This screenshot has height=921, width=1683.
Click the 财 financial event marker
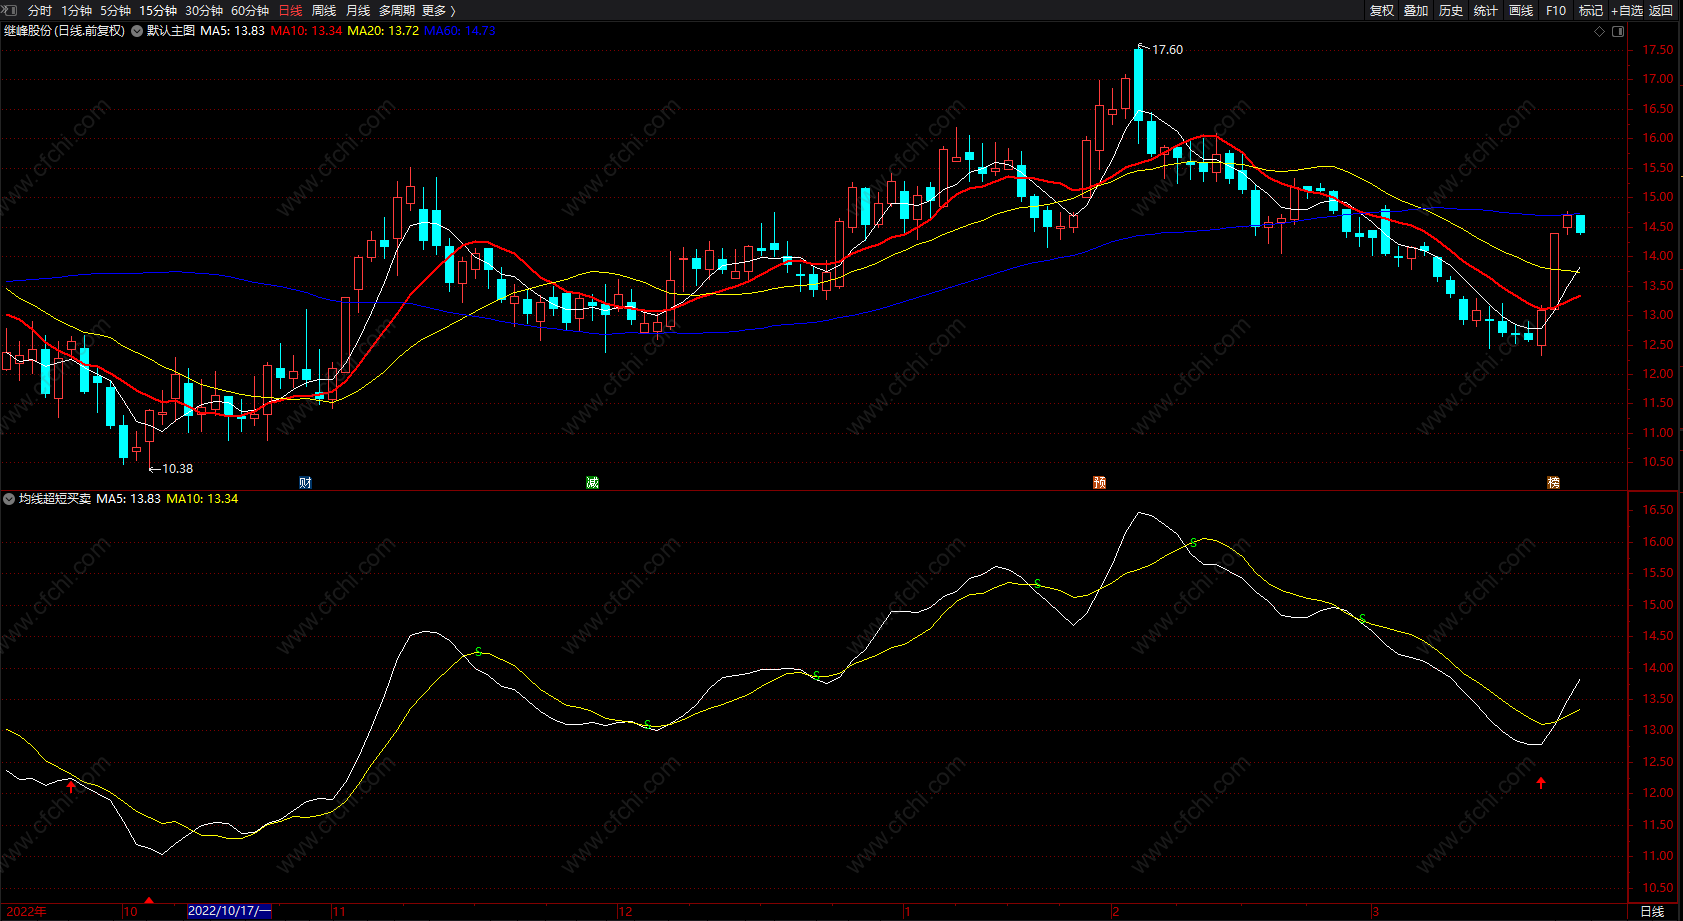click(305, 483)
